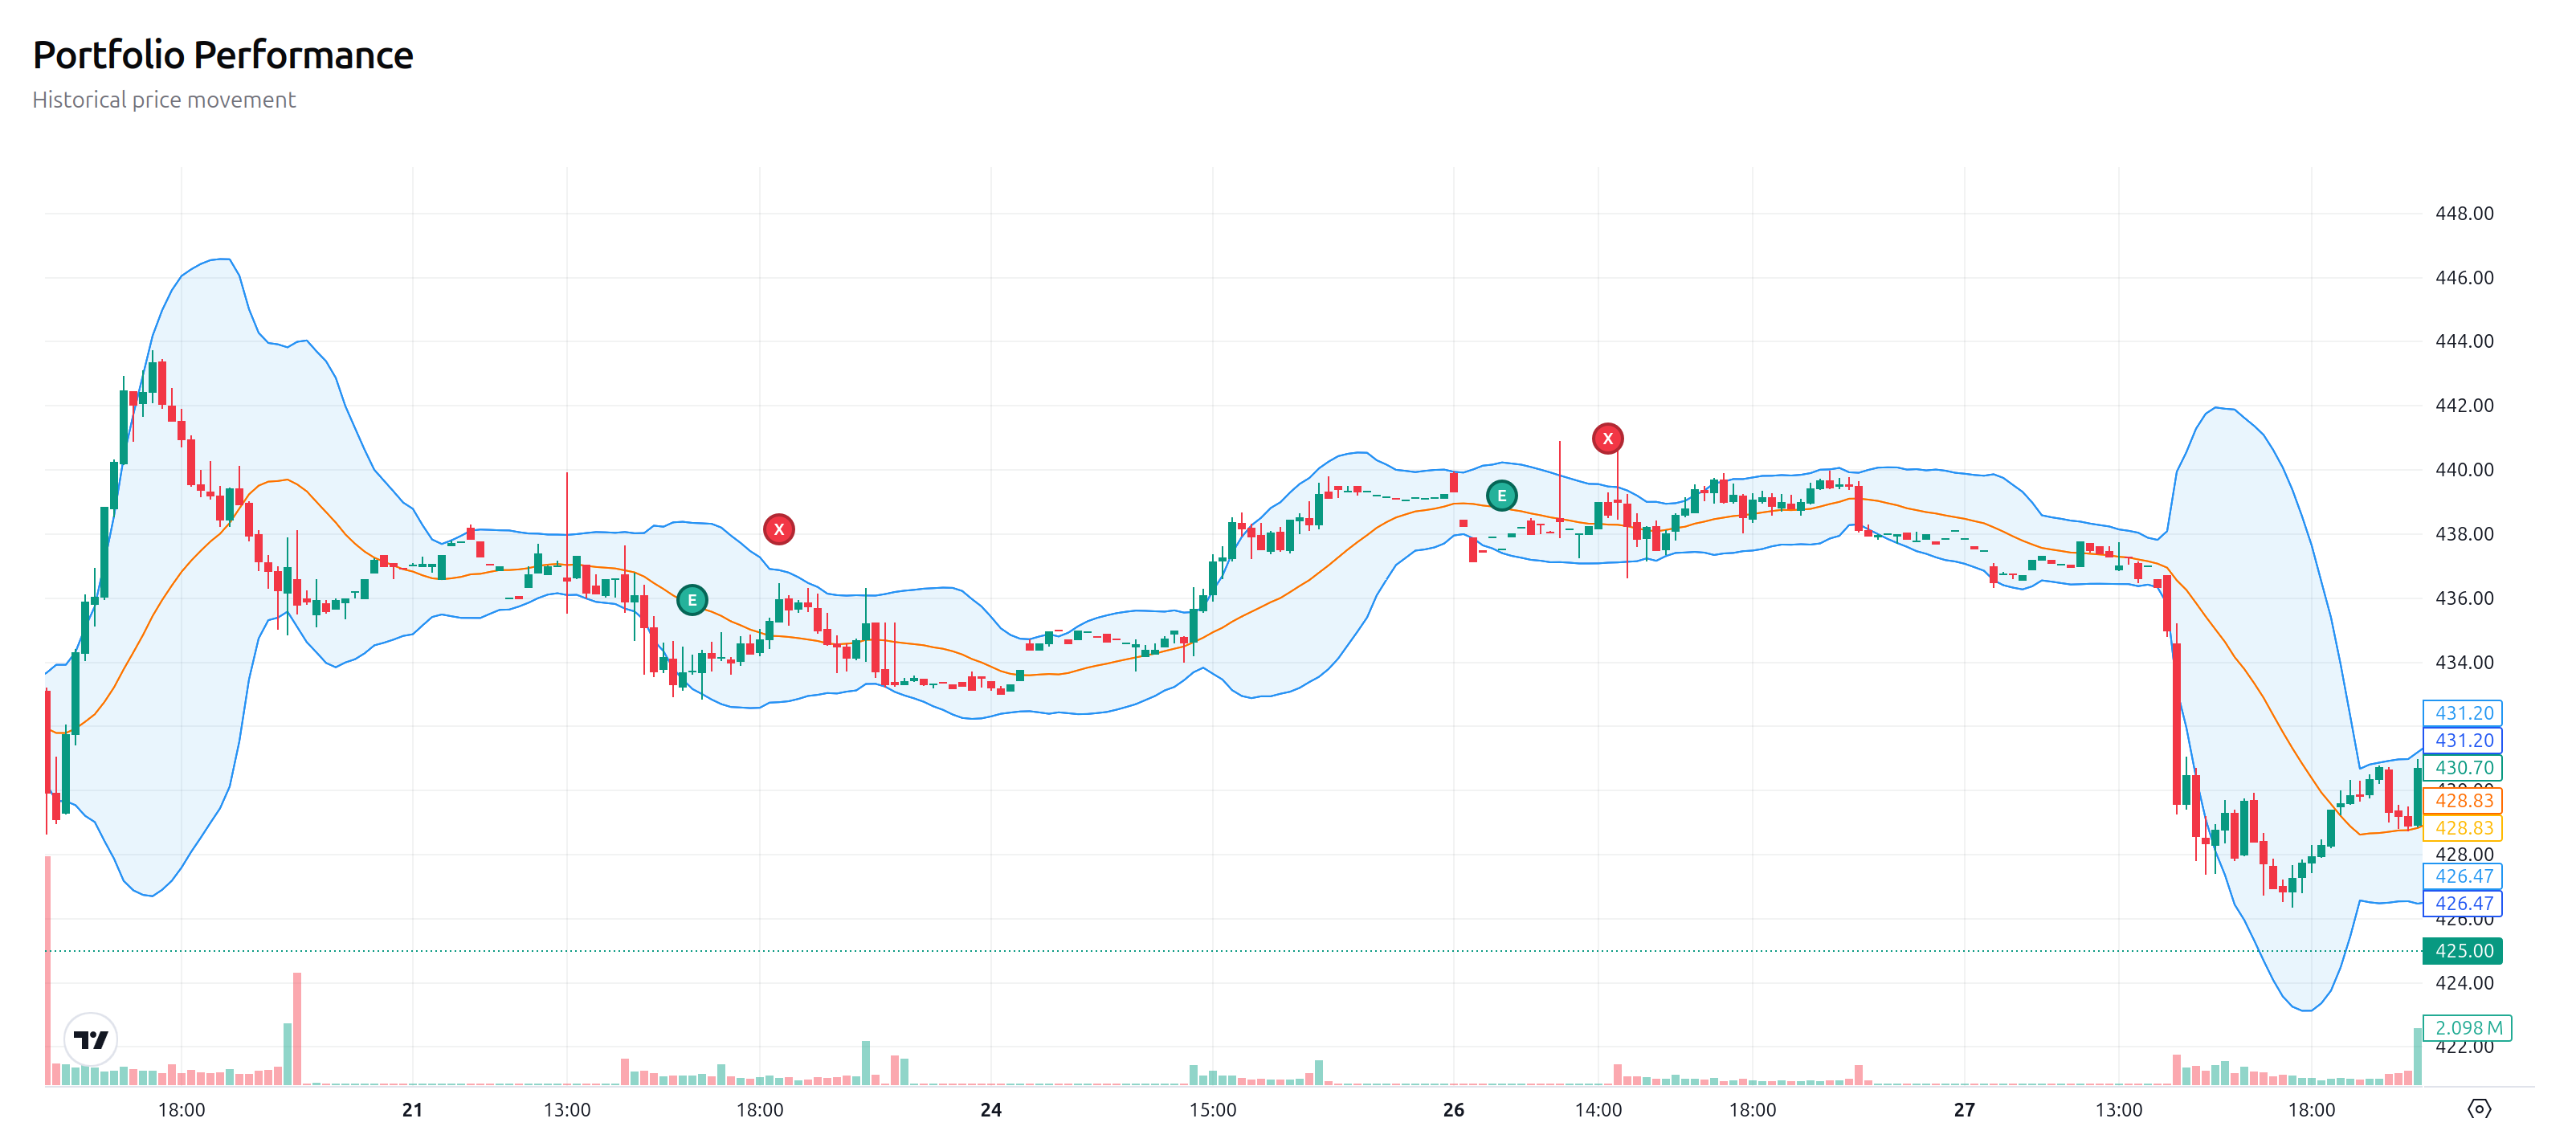The image size is (2576, 1143).
Task: Click the date label 24 on time axis
Action: click(990, 1109)
